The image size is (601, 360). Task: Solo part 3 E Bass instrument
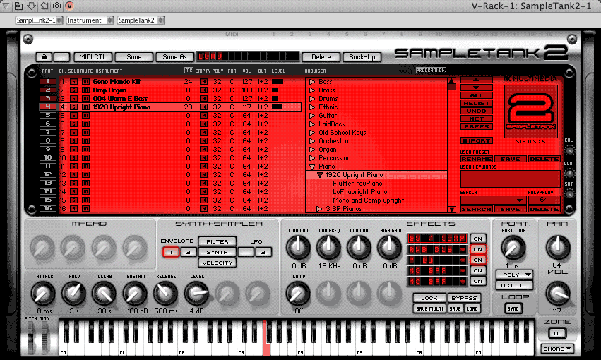pyautogui.click(x=74, y=99)
